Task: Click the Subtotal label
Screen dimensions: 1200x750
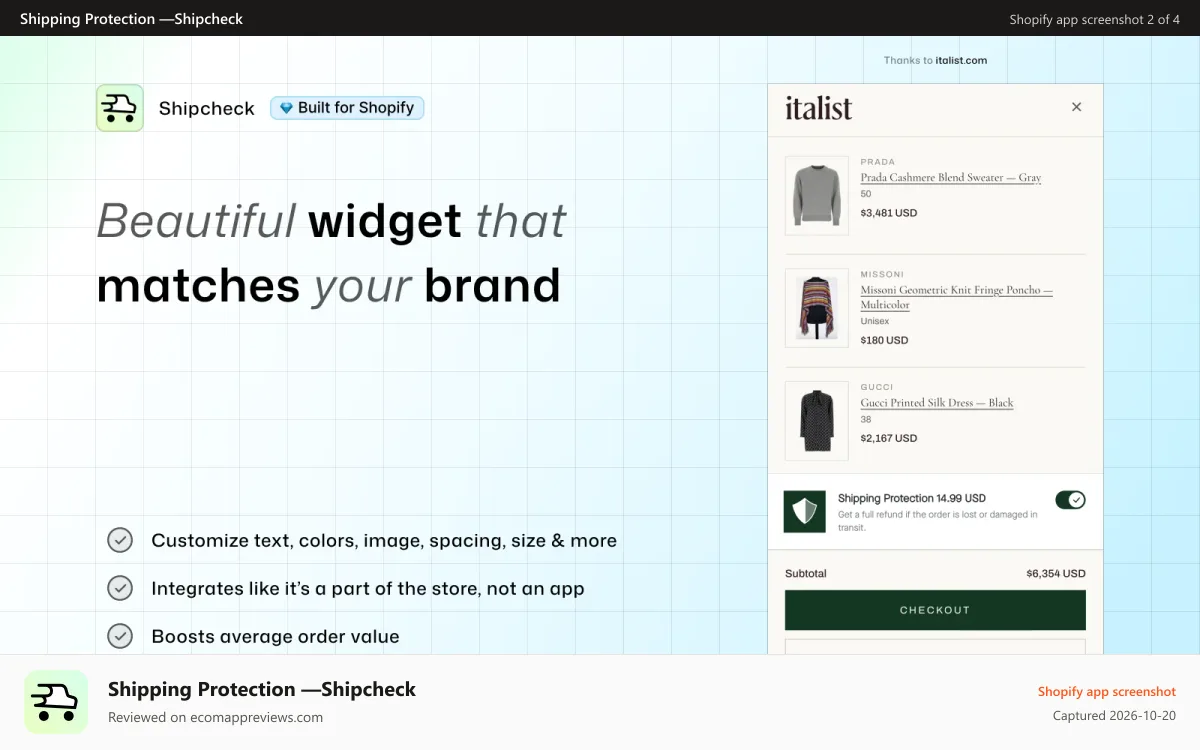Action: [x=806, y=574]
